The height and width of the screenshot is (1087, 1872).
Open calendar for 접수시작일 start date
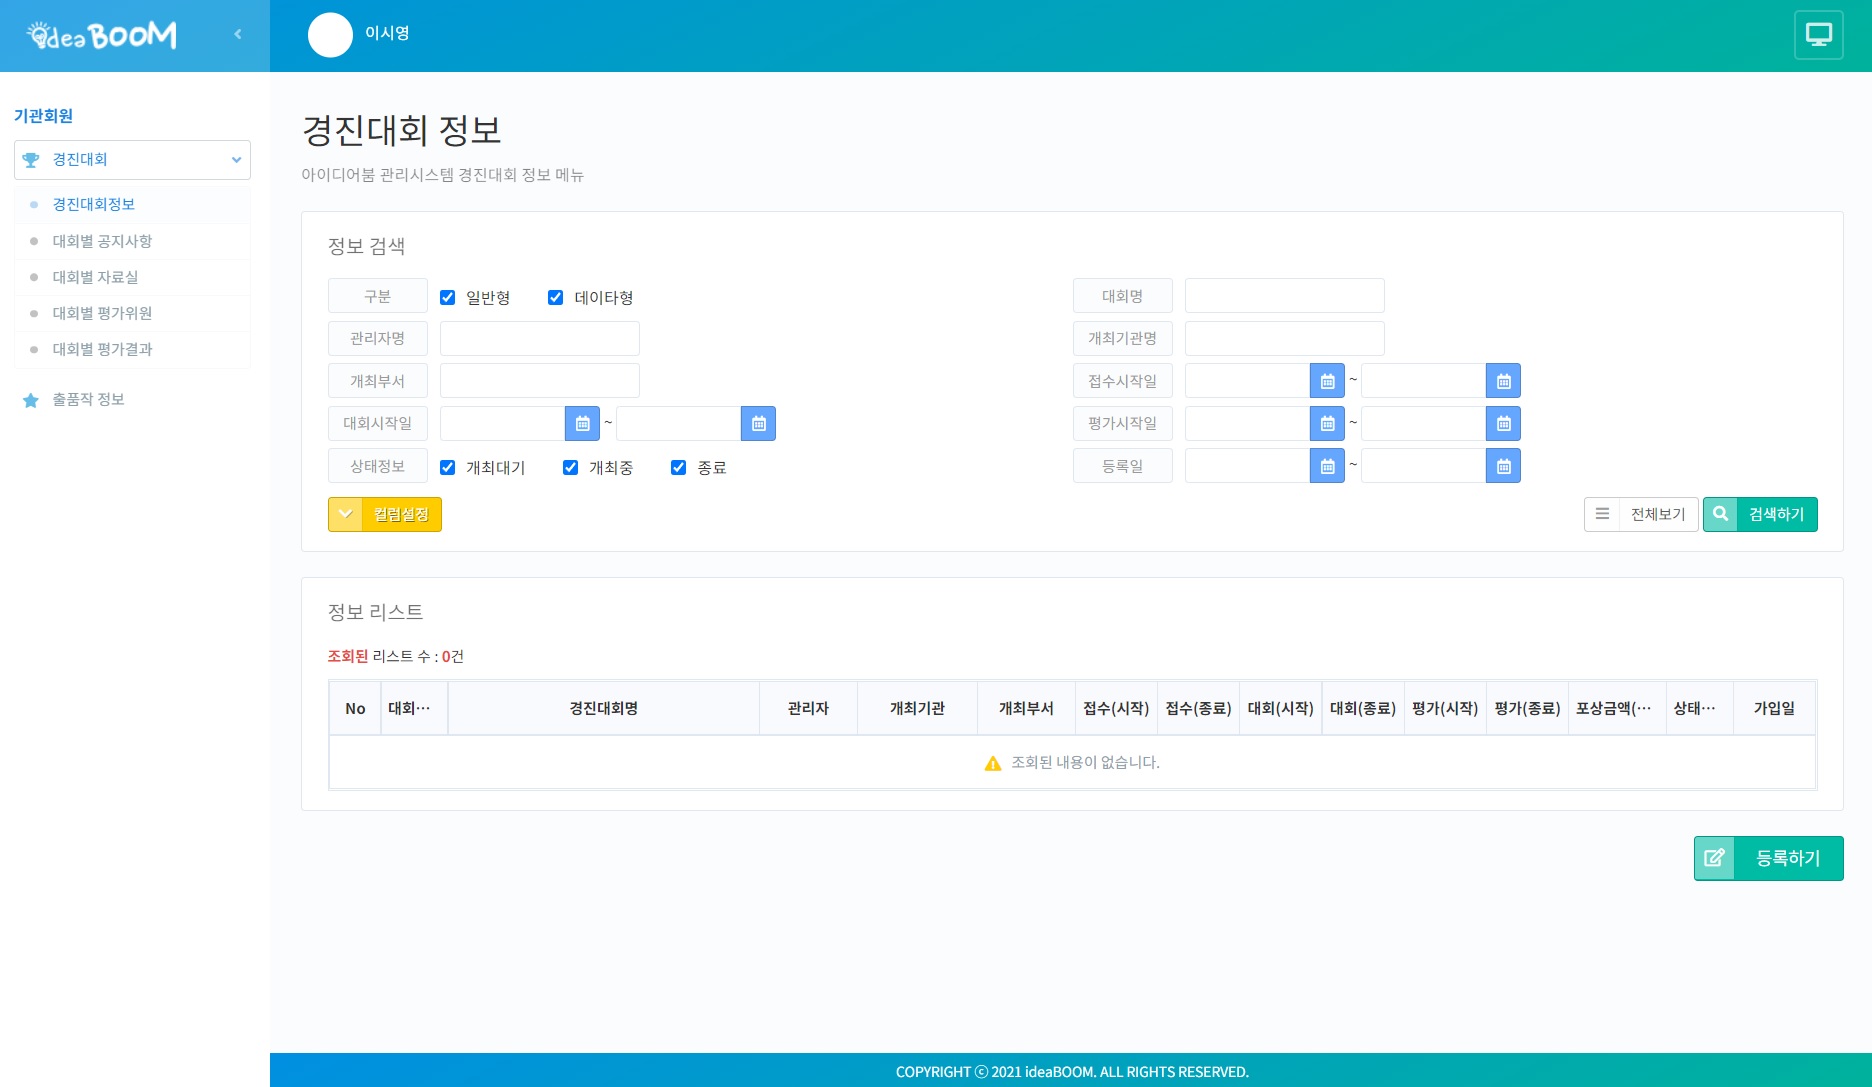click(x=1327, y=381)
